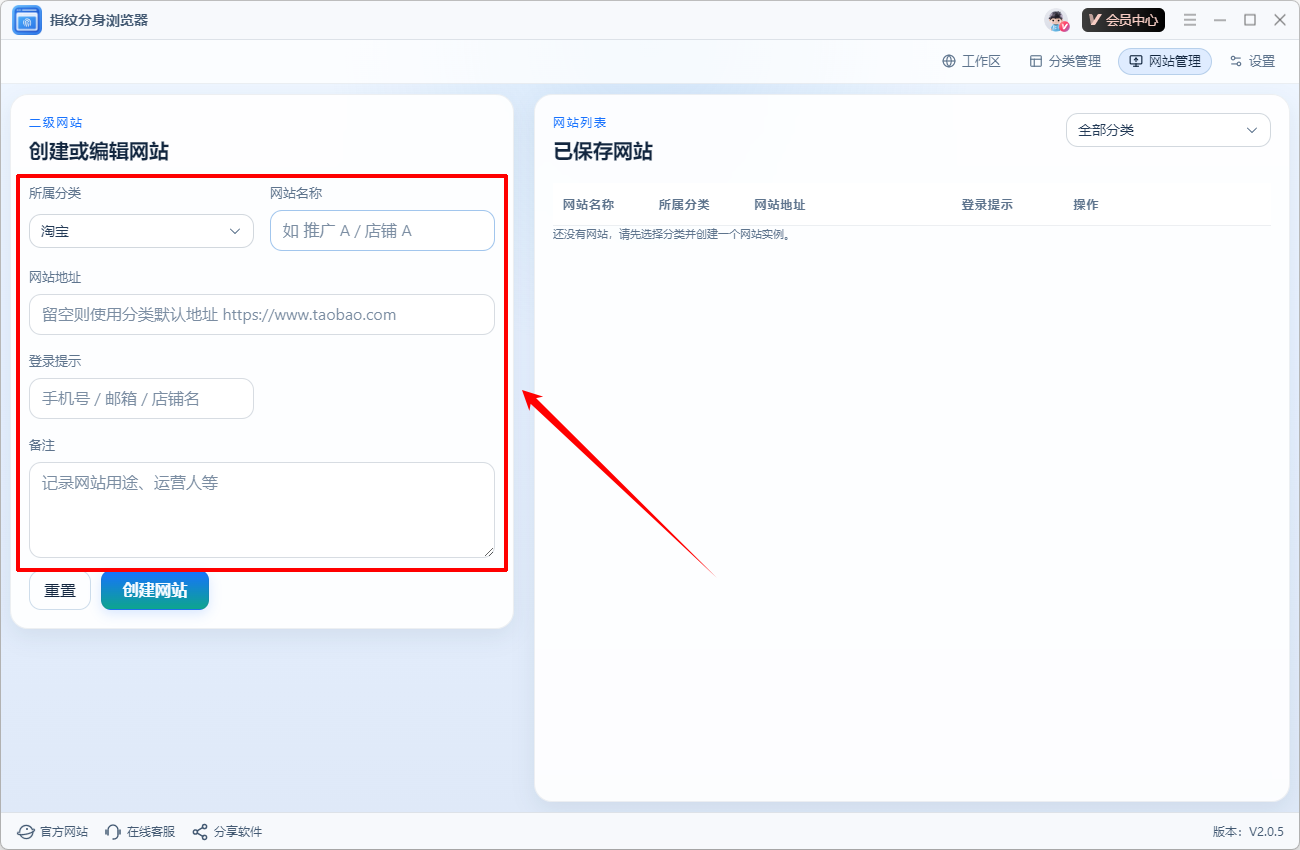1300x850 pixels.
Task: Click the version V2.0.5 label
Action: pyautogui.click(x=1248, y=831)
